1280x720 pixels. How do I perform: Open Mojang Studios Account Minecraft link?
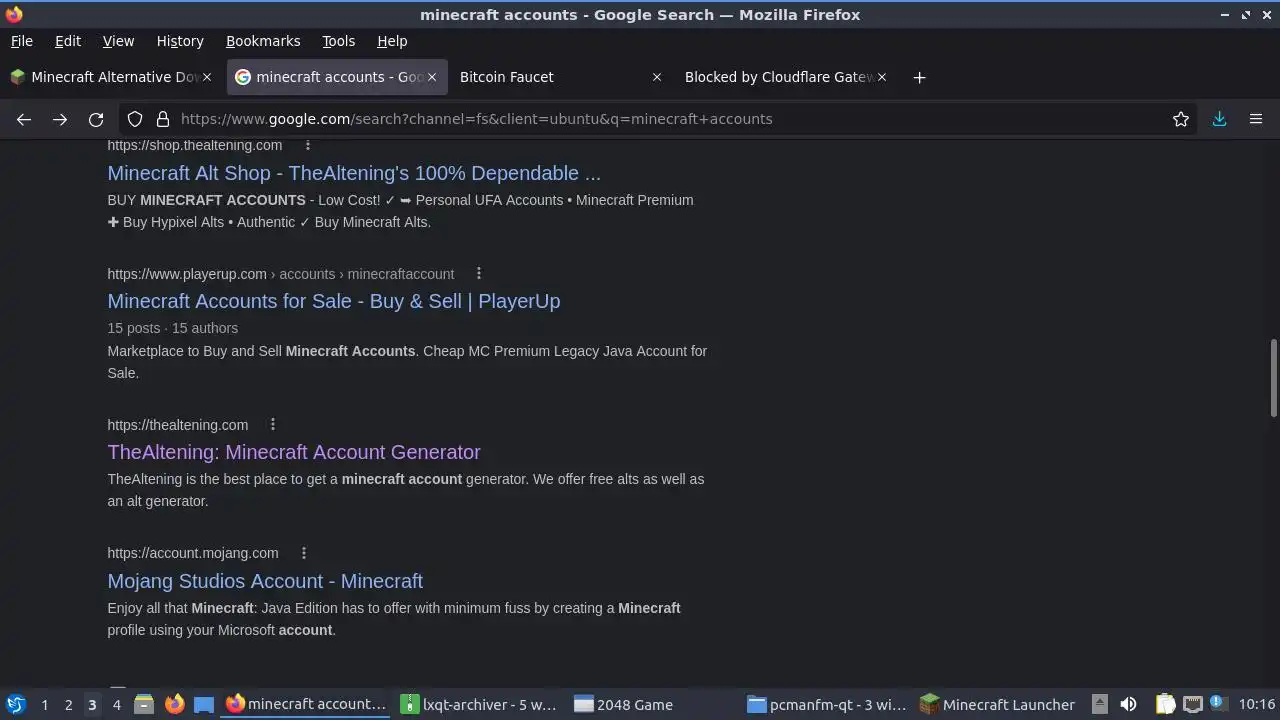pyautogui.click(x=265, y=581)
